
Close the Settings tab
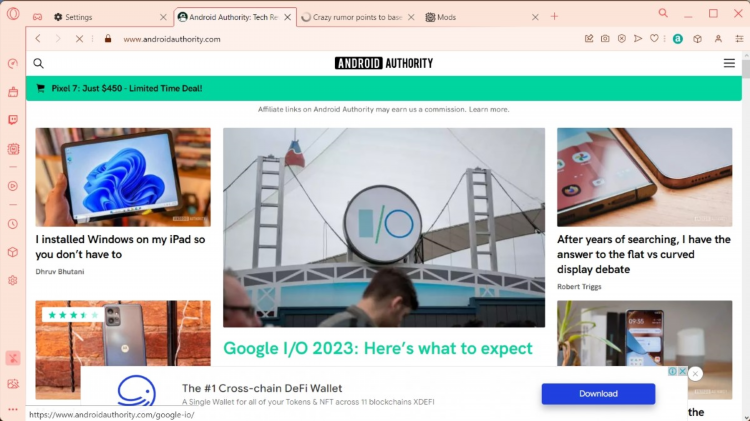coord(163,17)
